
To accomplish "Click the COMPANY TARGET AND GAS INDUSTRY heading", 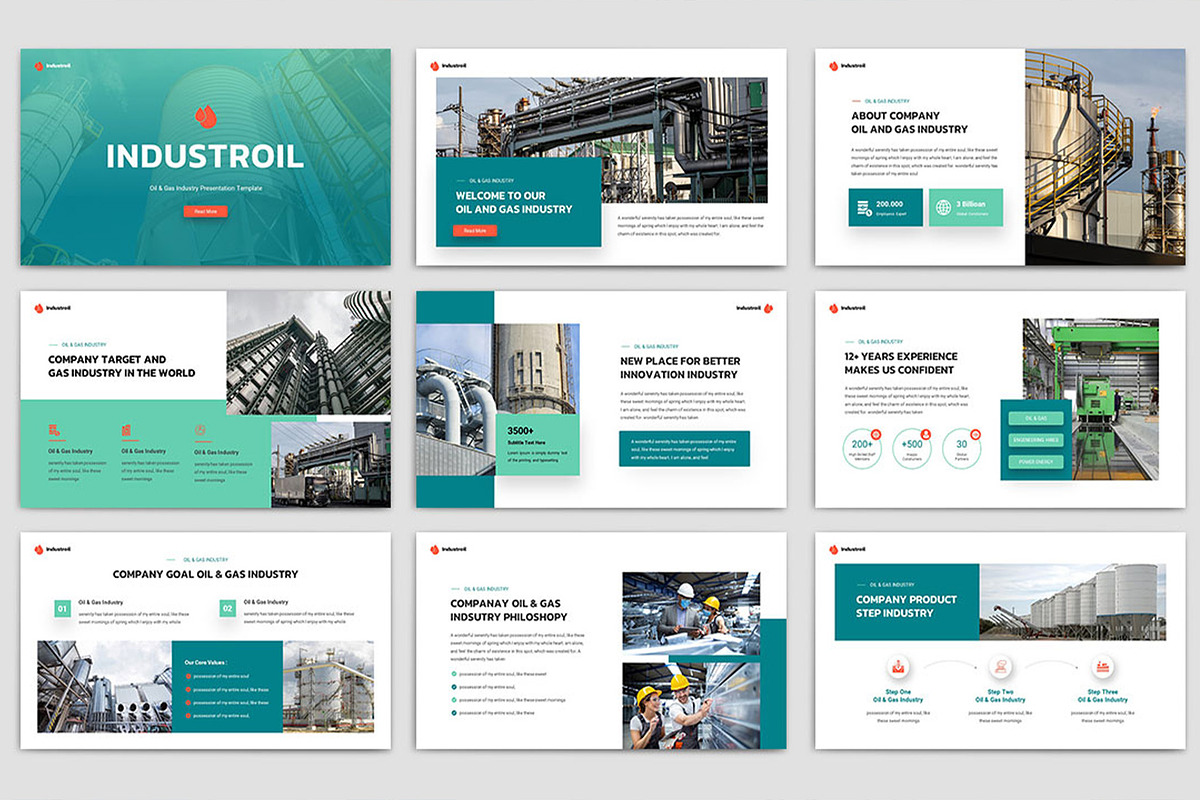I will (x=122, y=366).
